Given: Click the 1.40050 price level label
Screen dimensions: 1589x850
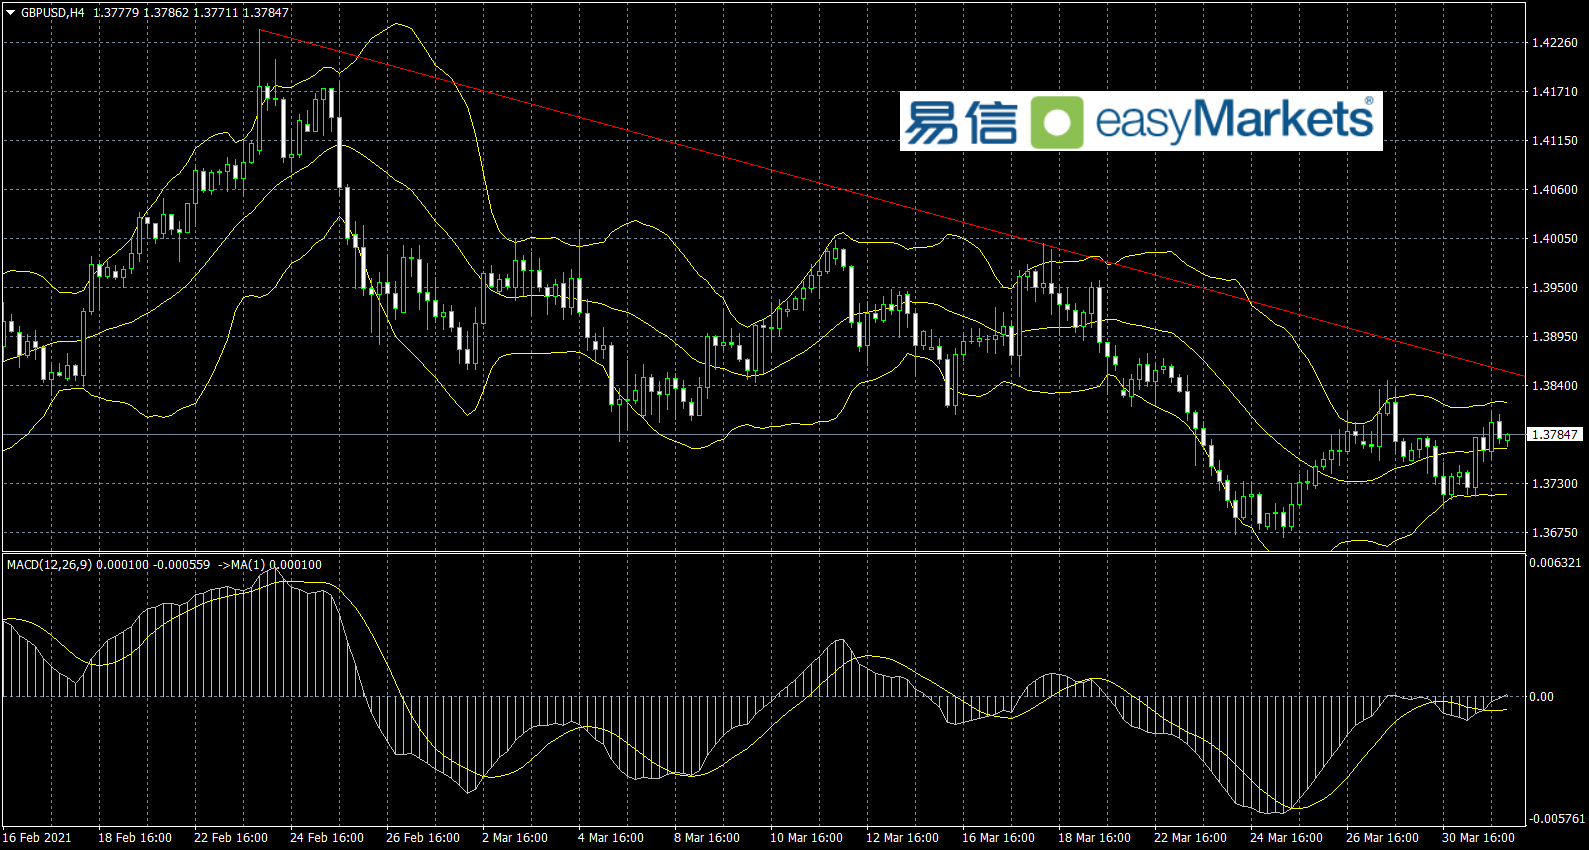Looking at the screenshot, I should (1554, 239).
